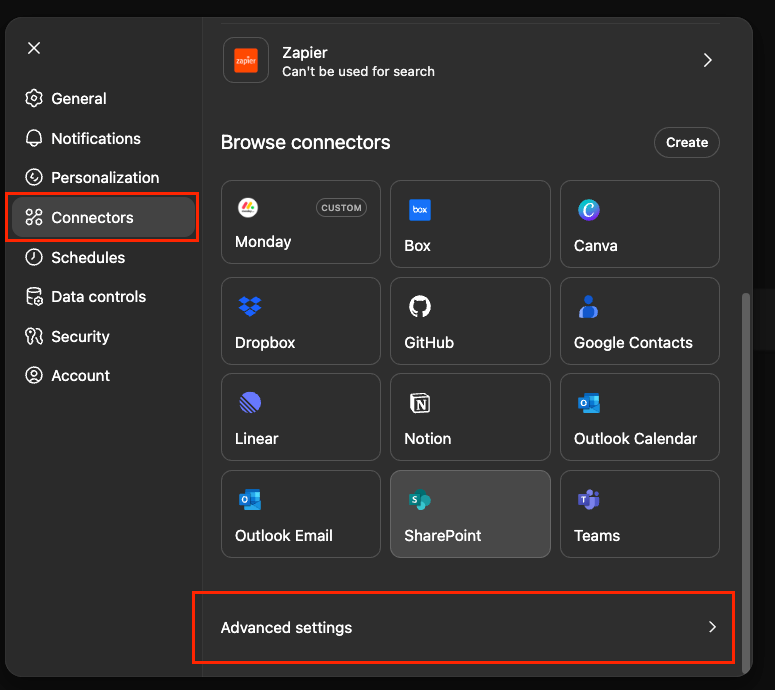Viewport: 775px width, 690px height.
Task: Click the vertical scrollbar thumb
Action: click(746, 482)
